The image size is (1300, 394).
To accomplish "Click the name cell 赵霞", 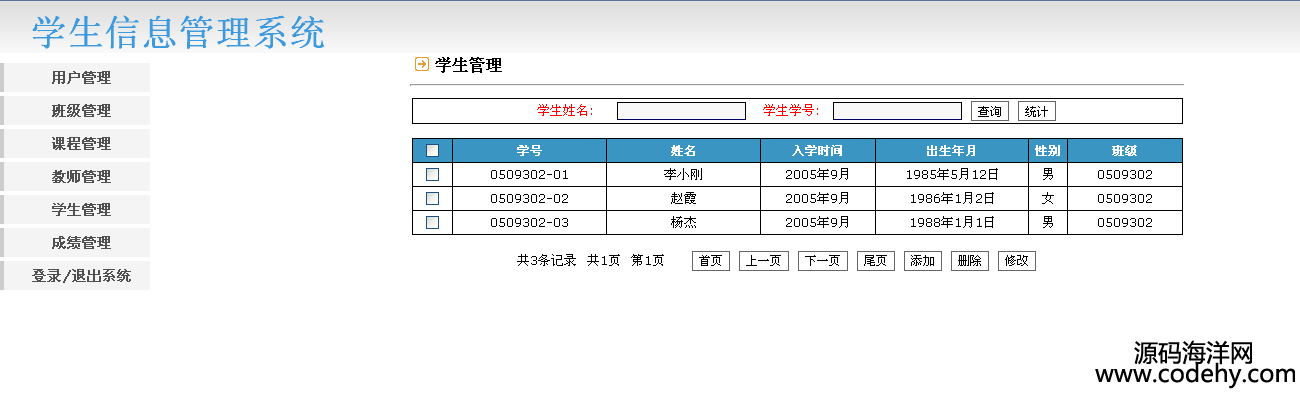I will (683, 199).
